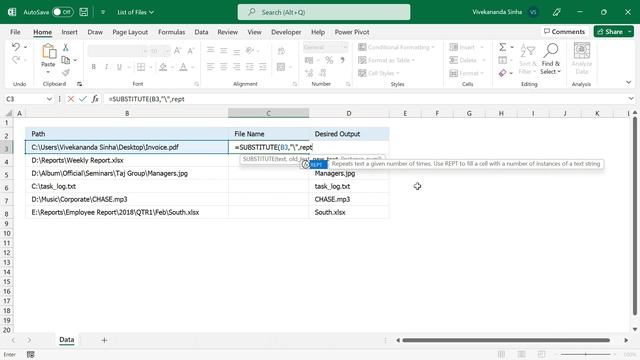Open Cell Styles dropdown
The image size is (640, 360).
[x=379, y=73]
